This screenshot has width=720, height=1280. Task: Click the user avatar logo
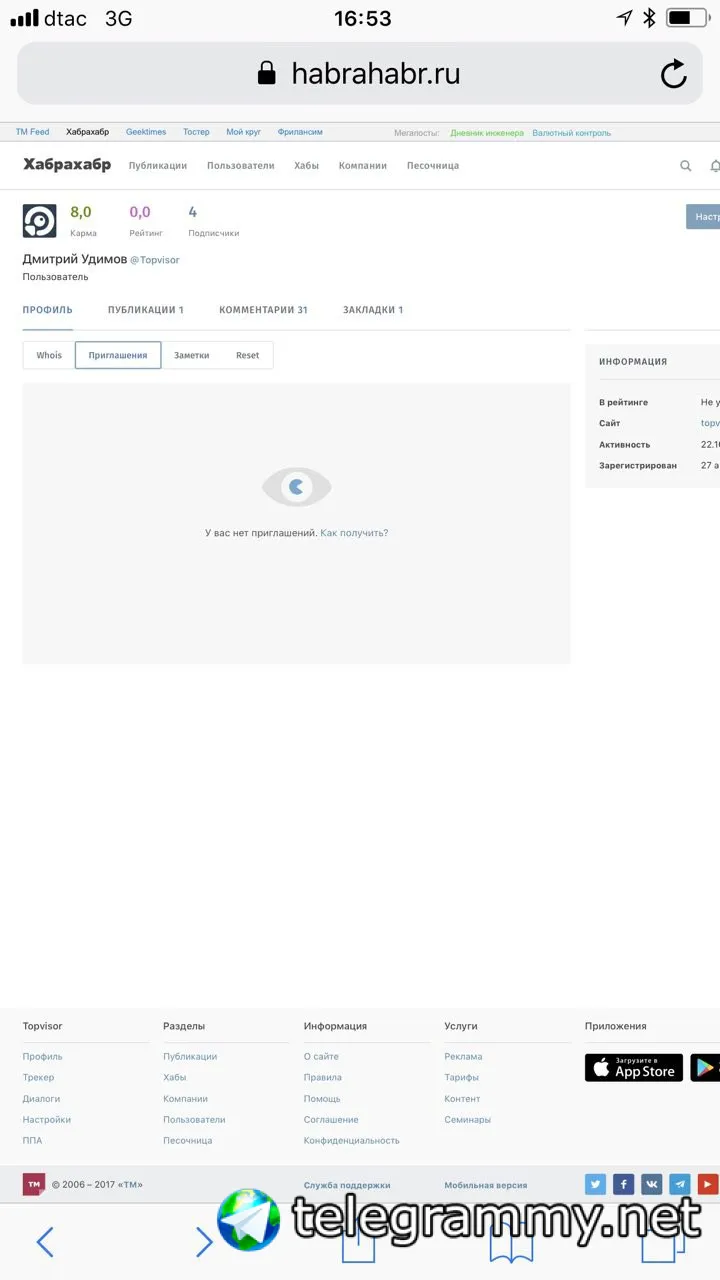40,220
